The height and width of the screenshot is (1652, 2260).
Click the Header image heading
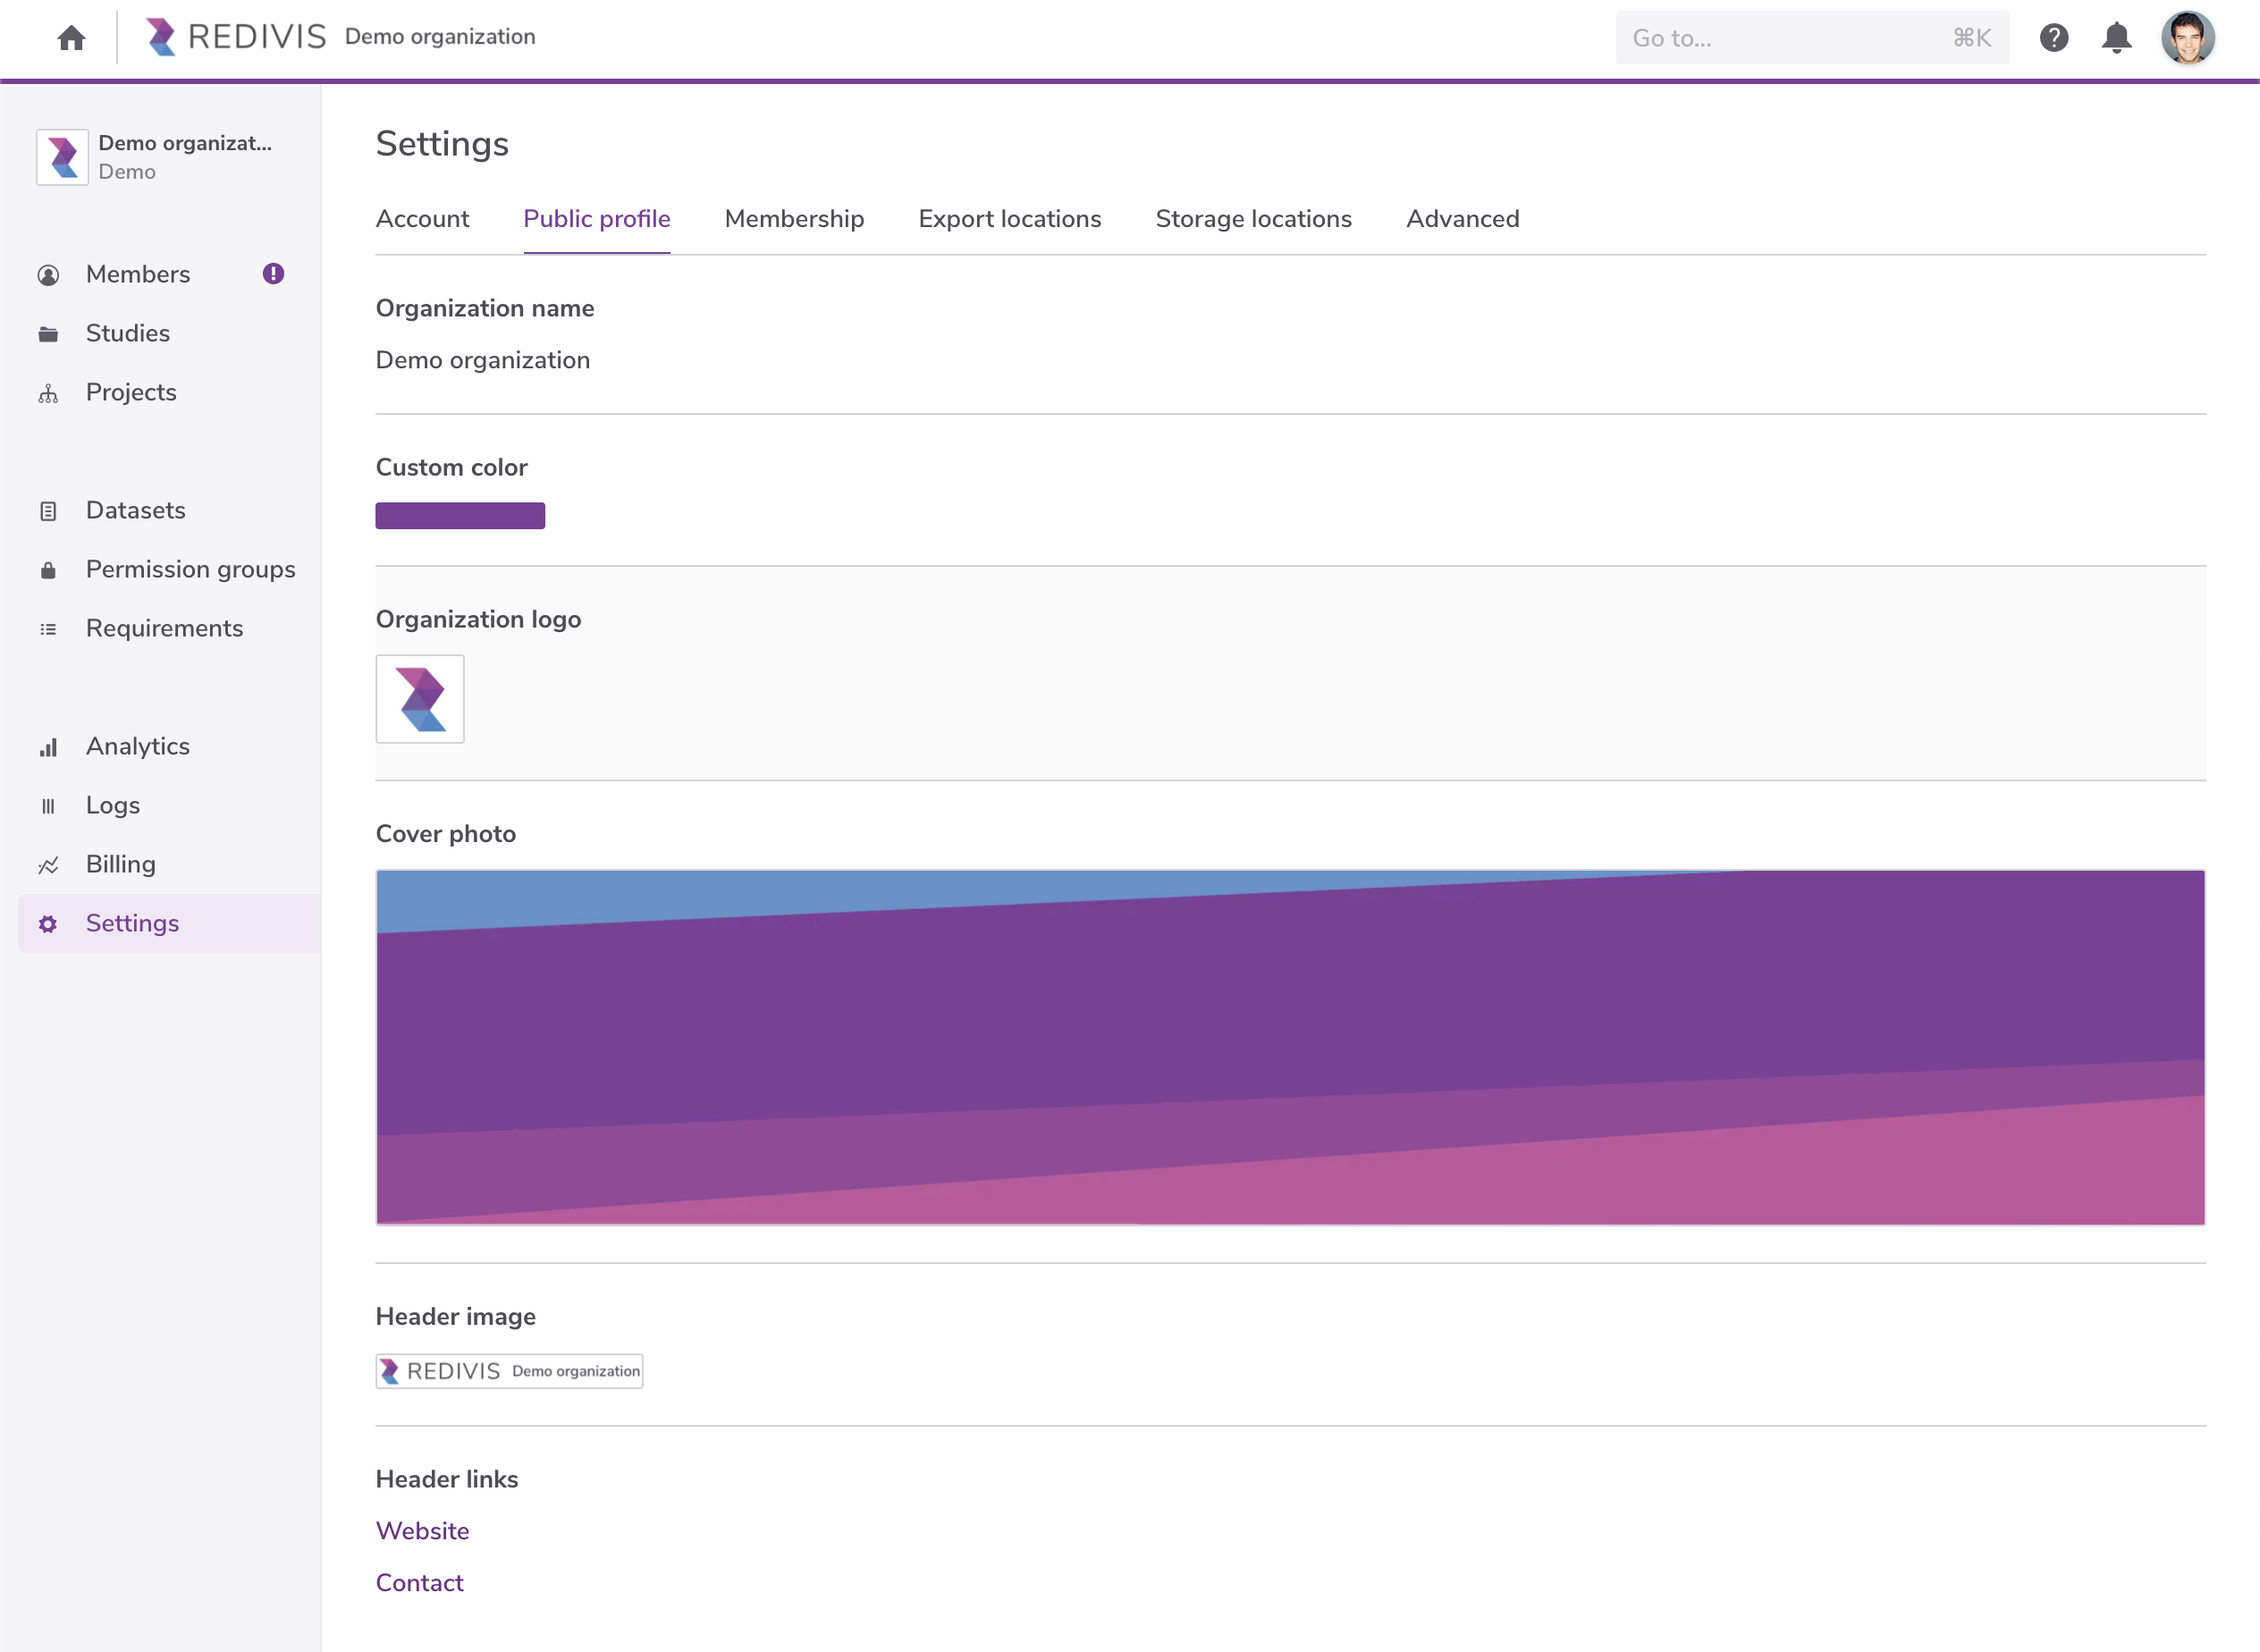(455, 1317)
